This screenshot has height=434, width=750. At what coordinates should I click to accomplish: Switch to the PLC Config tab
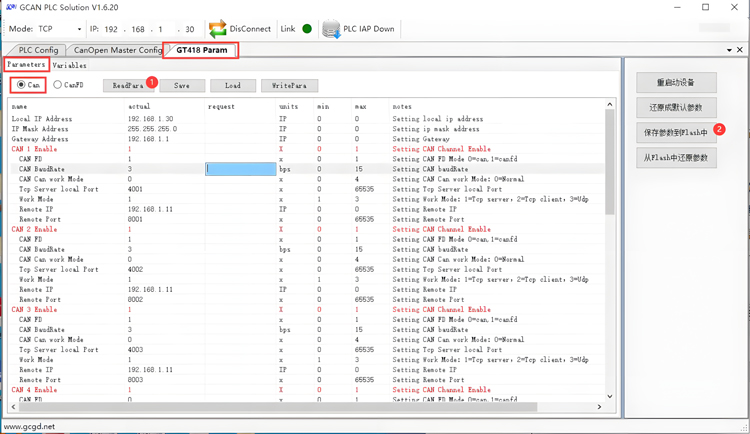pyautogui.click(x=38, y=50)
